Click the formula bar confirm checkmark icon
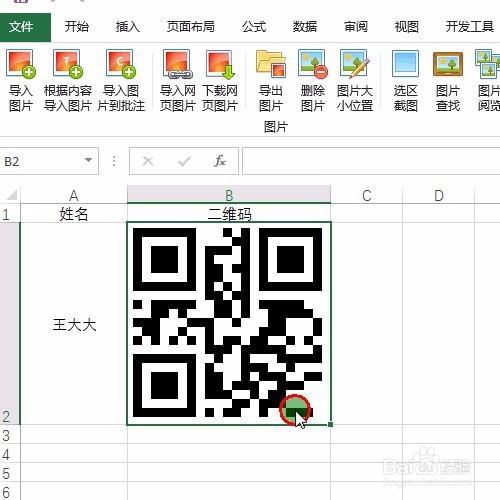This screenshot has width=500, height=500. [184, 161]
